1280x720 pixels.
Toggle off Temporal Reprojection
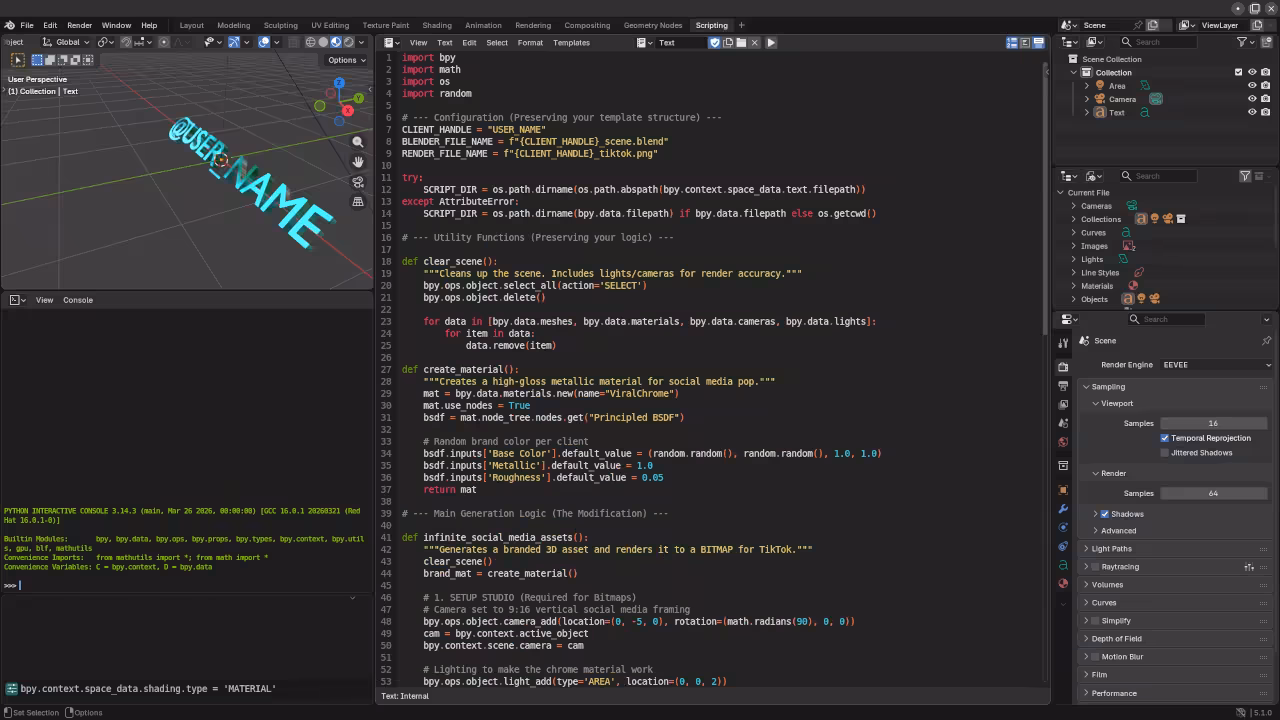click(1165, 438)
